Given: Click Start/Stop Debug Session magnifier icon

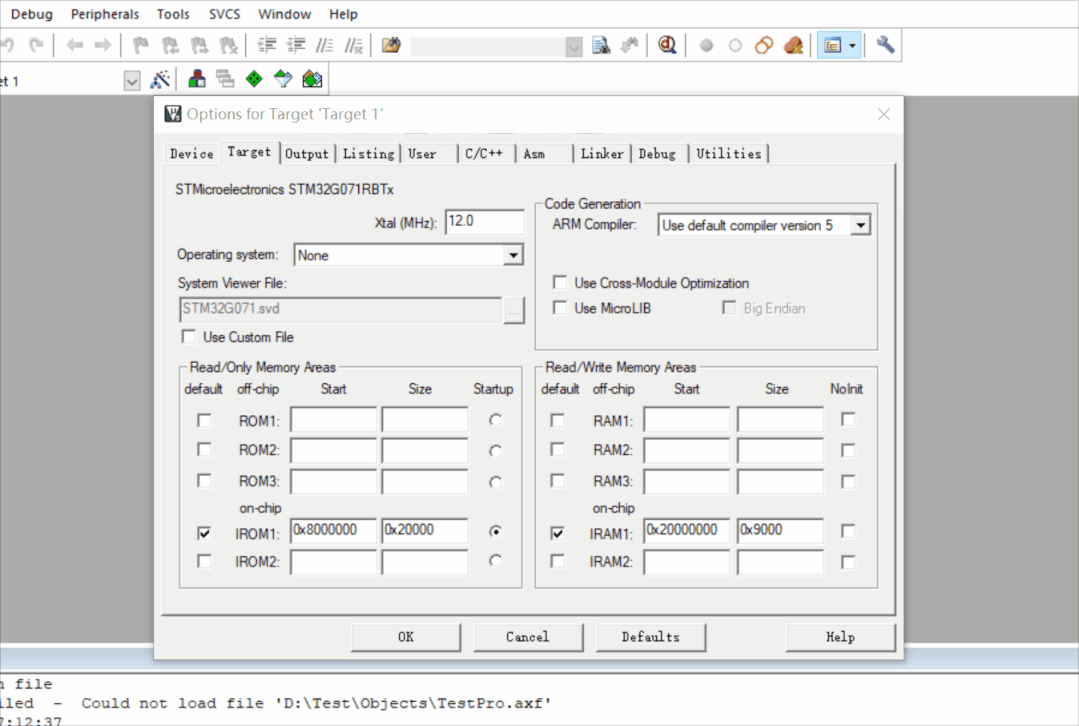Looking at the screenshot, I should pos(667,45).
